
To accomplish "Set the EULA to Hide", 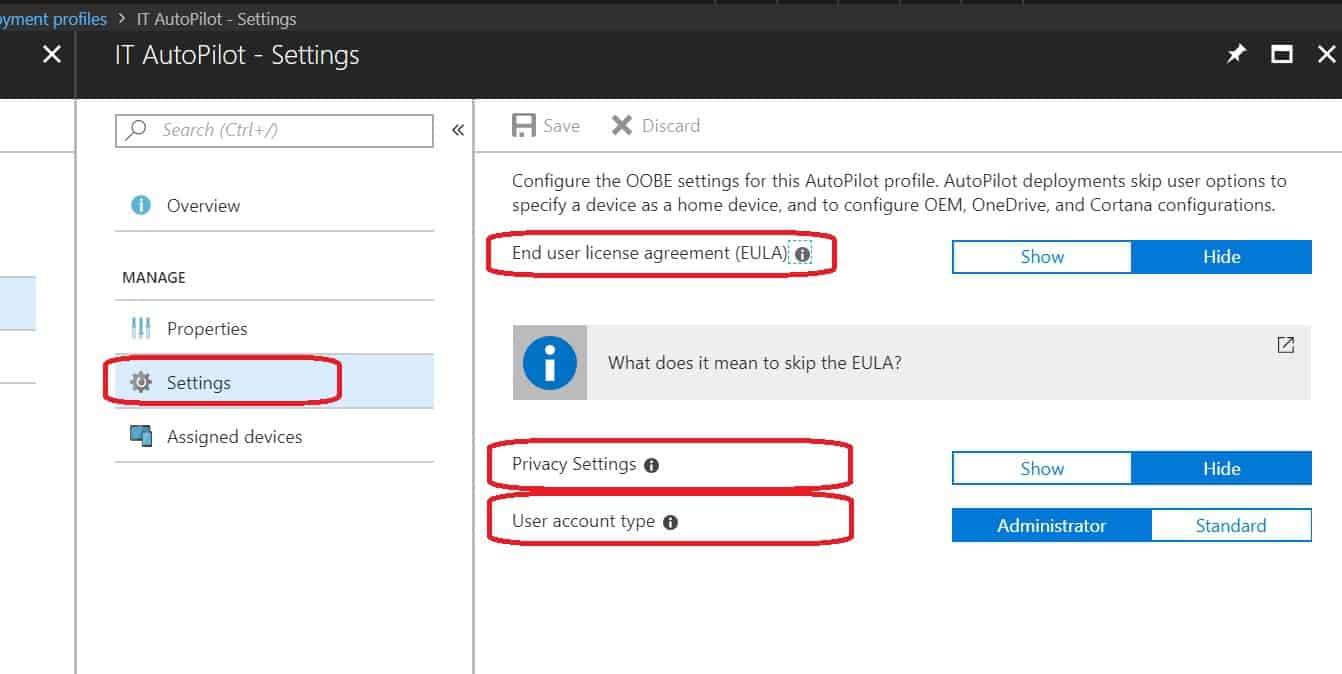I will click(1221, 257).
